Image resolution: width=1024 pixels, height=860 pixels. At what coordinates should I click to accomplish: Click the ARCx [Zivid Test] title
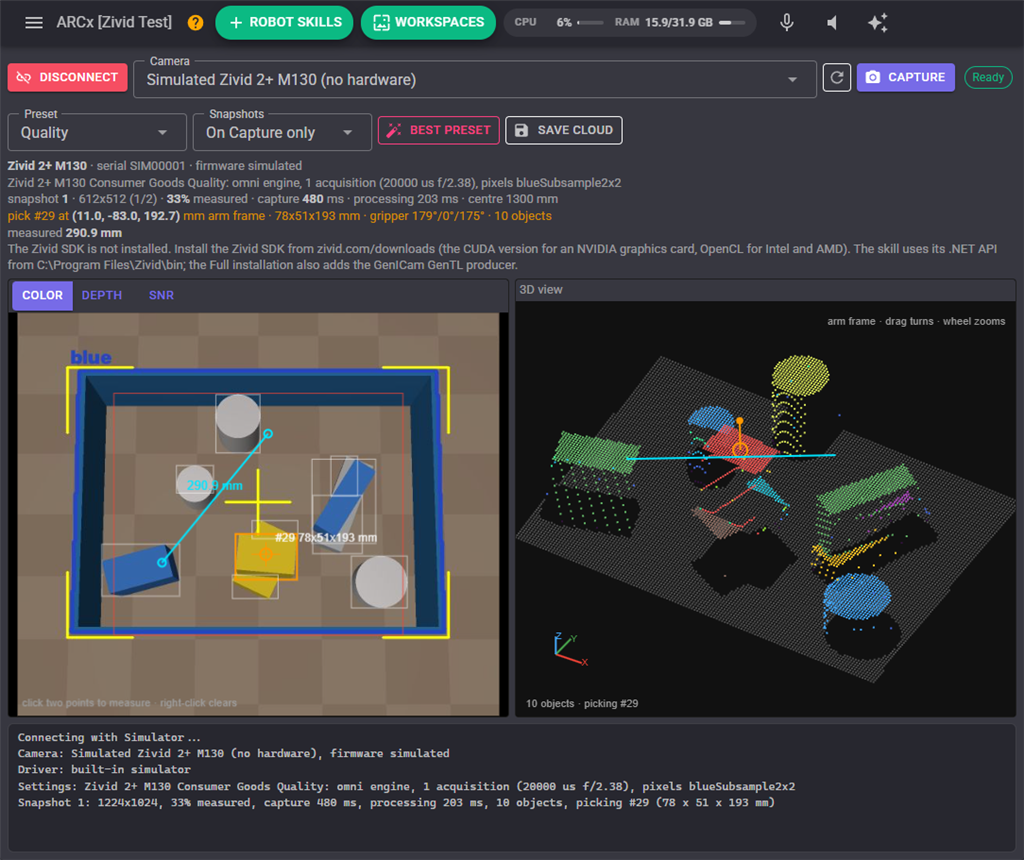tap(114, 22)
